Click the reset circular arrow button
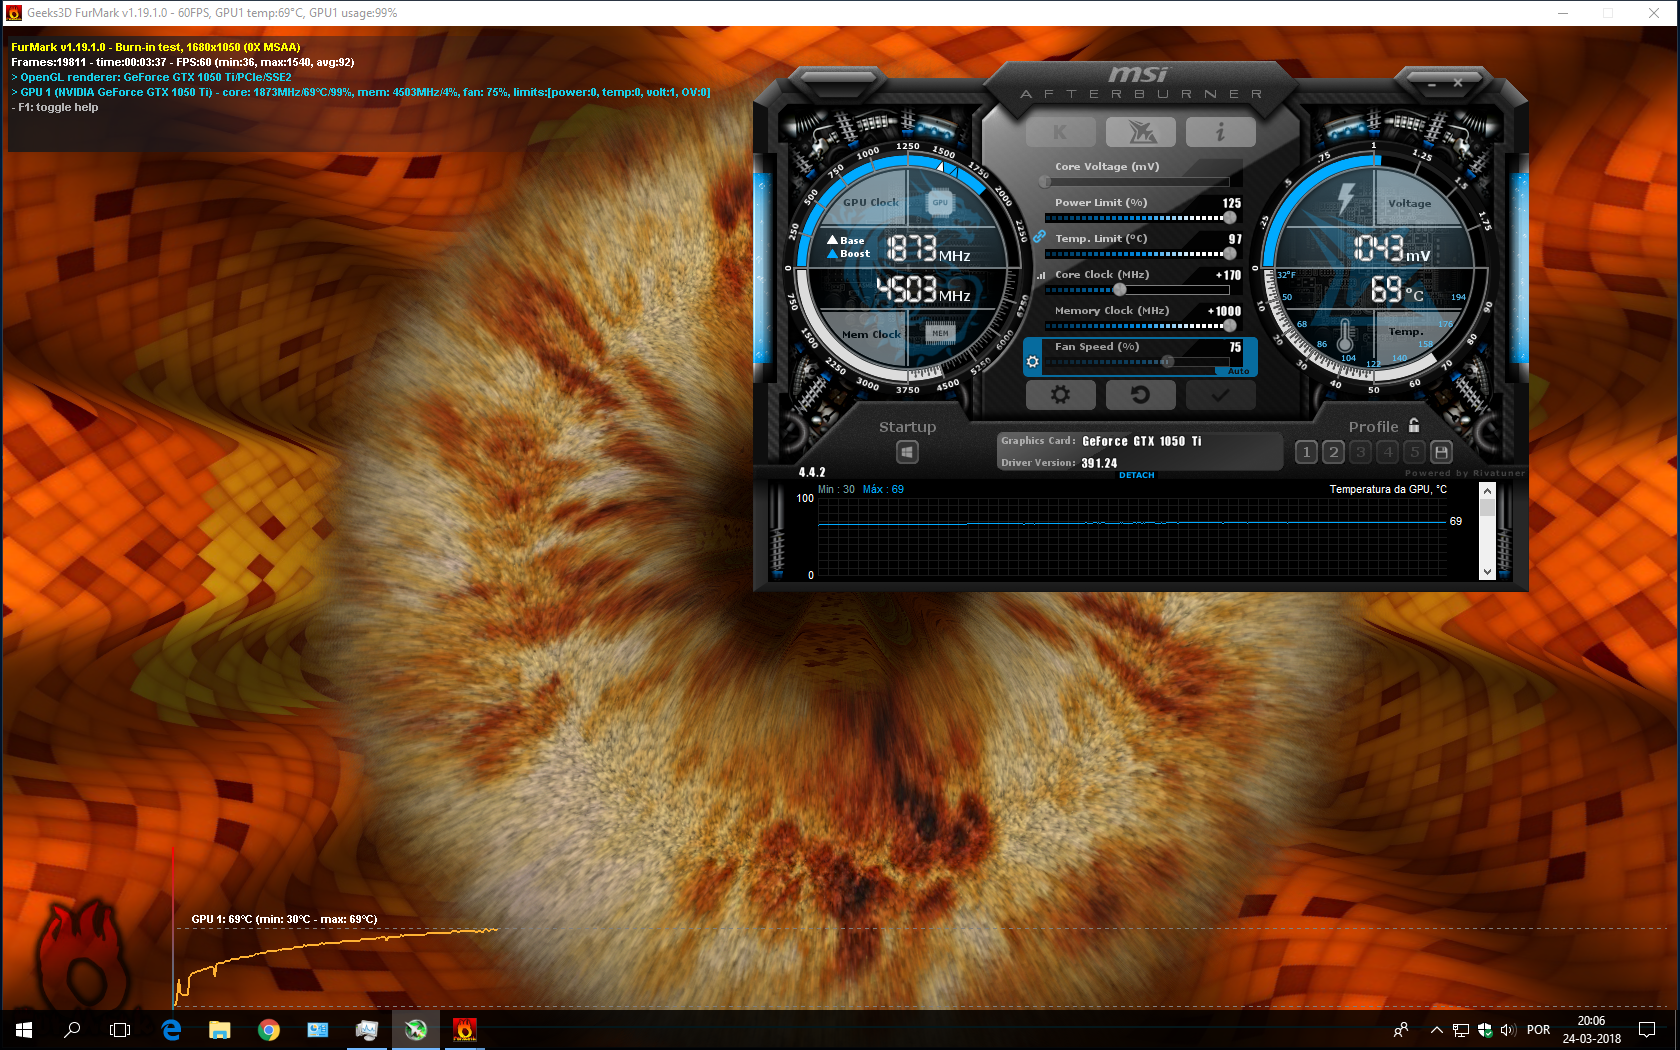 (1141, 395)
